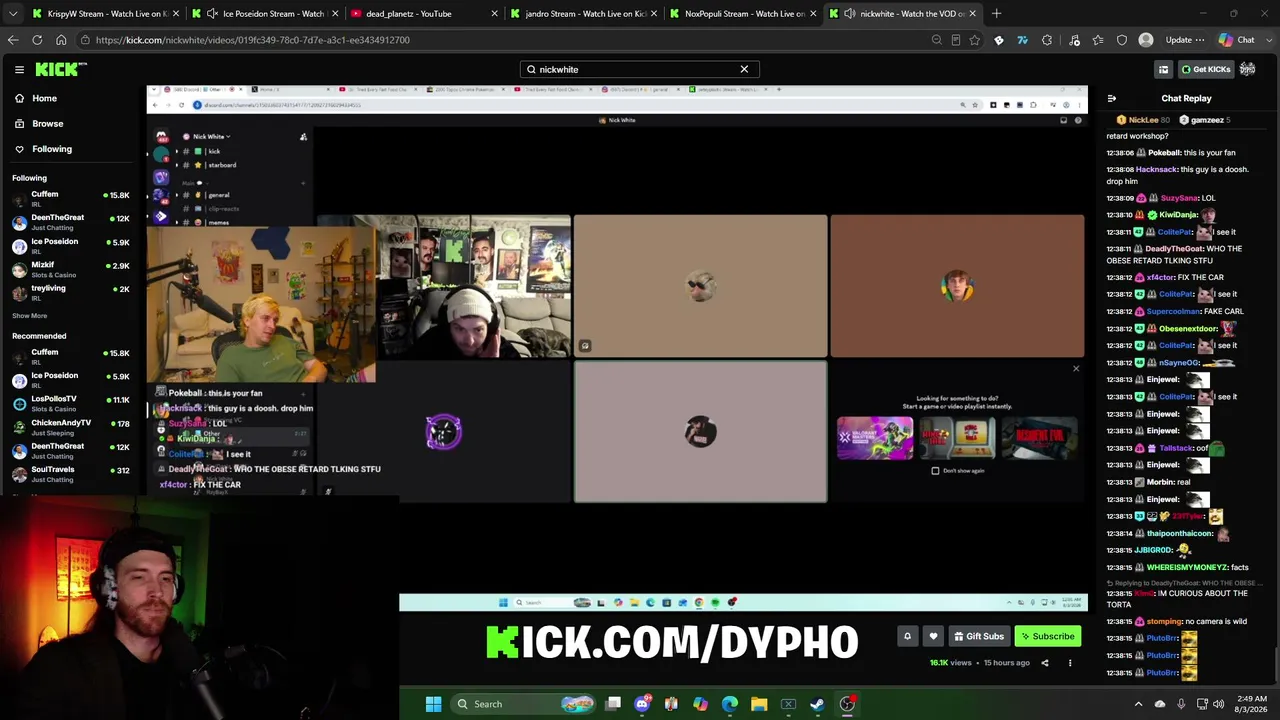Click the Gift Subs button
Viewport: 1280px width, 720px height.
coord(978,636)
